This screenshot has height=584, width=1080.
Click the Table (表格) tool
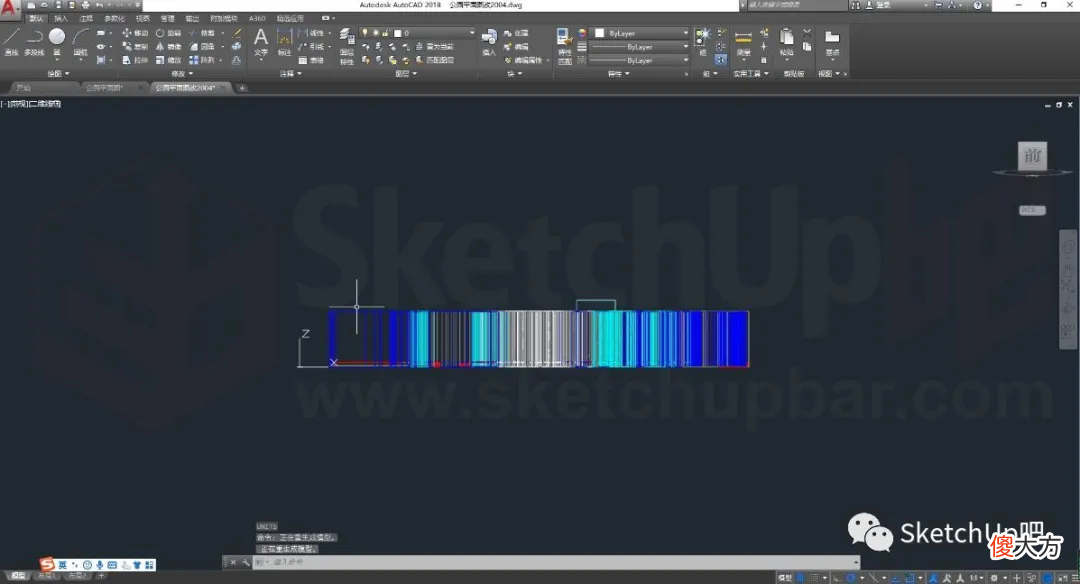click(x=311, y=61)
